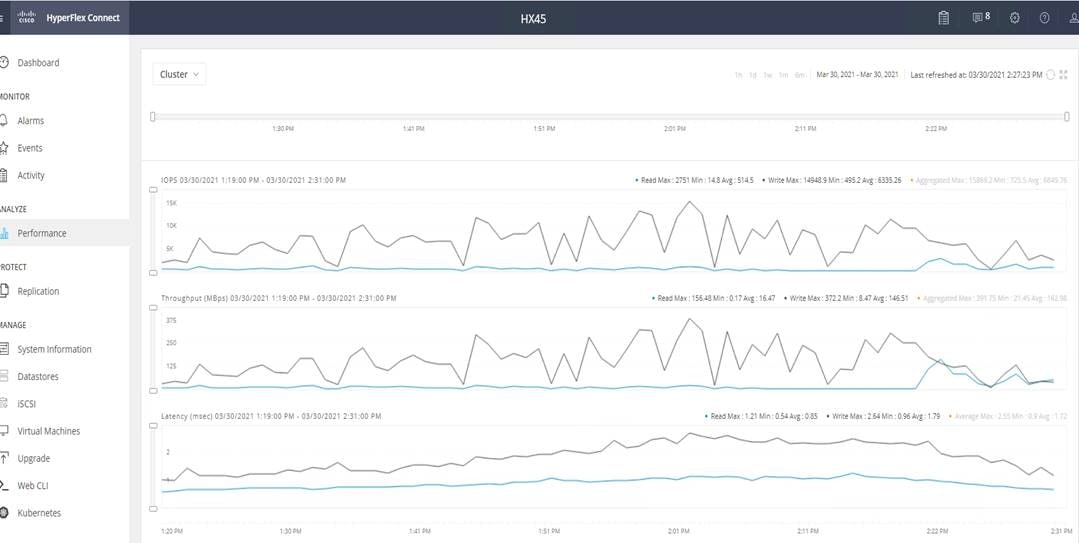1079x543 pixels.
Task: Click the Upgrade arrow icon
Action: 3,458
